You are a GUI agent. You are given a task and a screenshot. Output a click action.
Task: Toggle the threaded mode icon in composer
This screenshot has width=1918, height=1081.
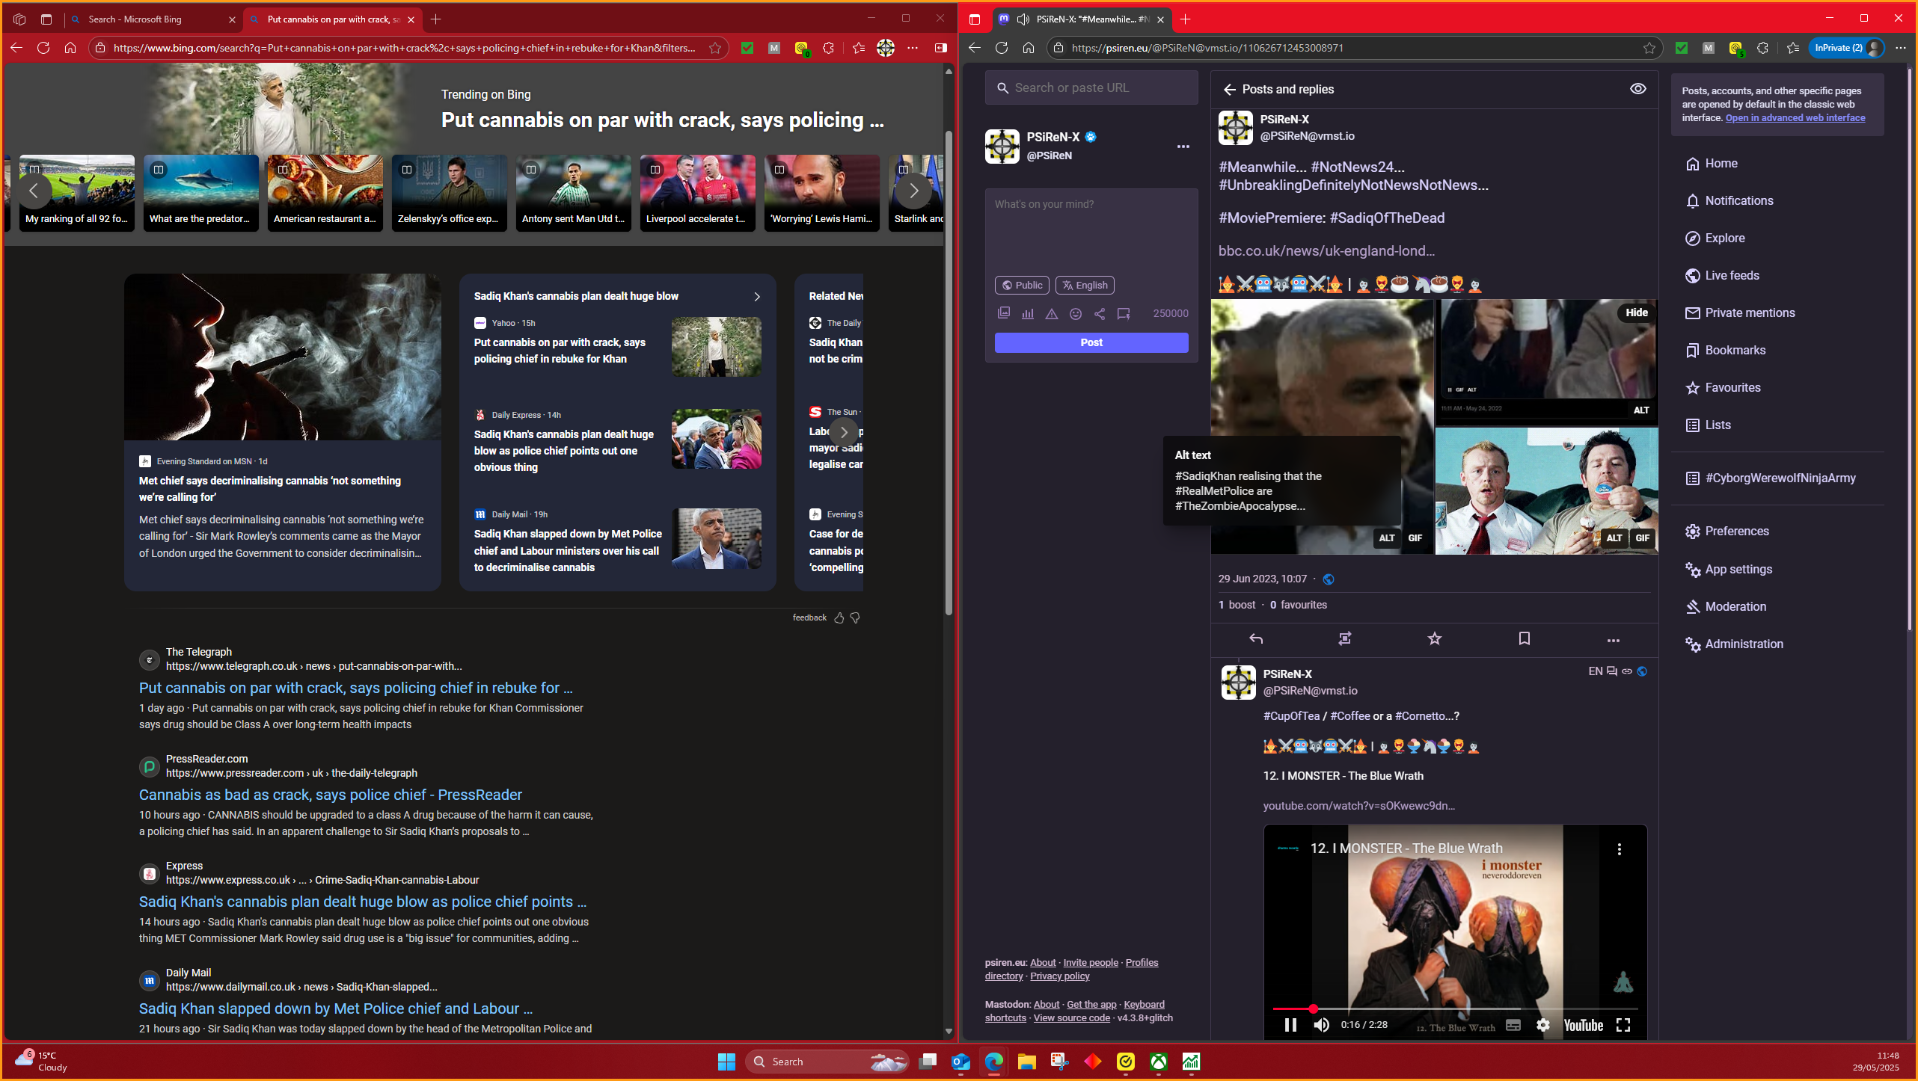tap(1123, 313)
